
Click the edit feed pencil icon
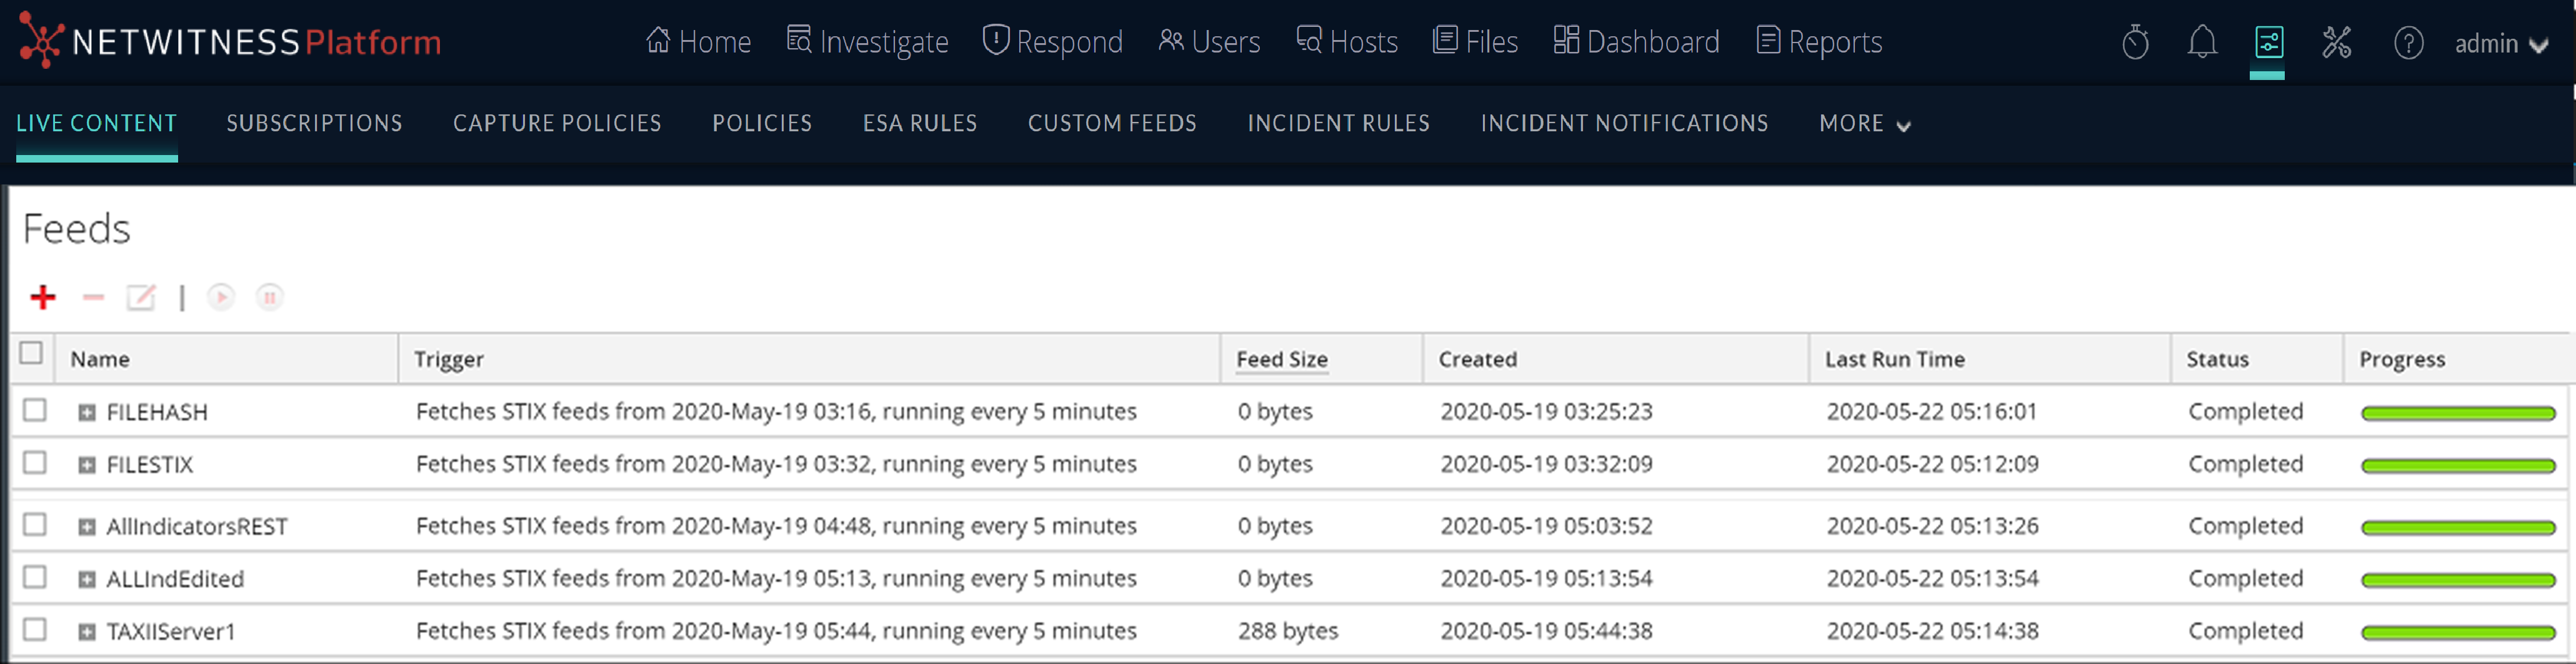(x=141, y=297)
